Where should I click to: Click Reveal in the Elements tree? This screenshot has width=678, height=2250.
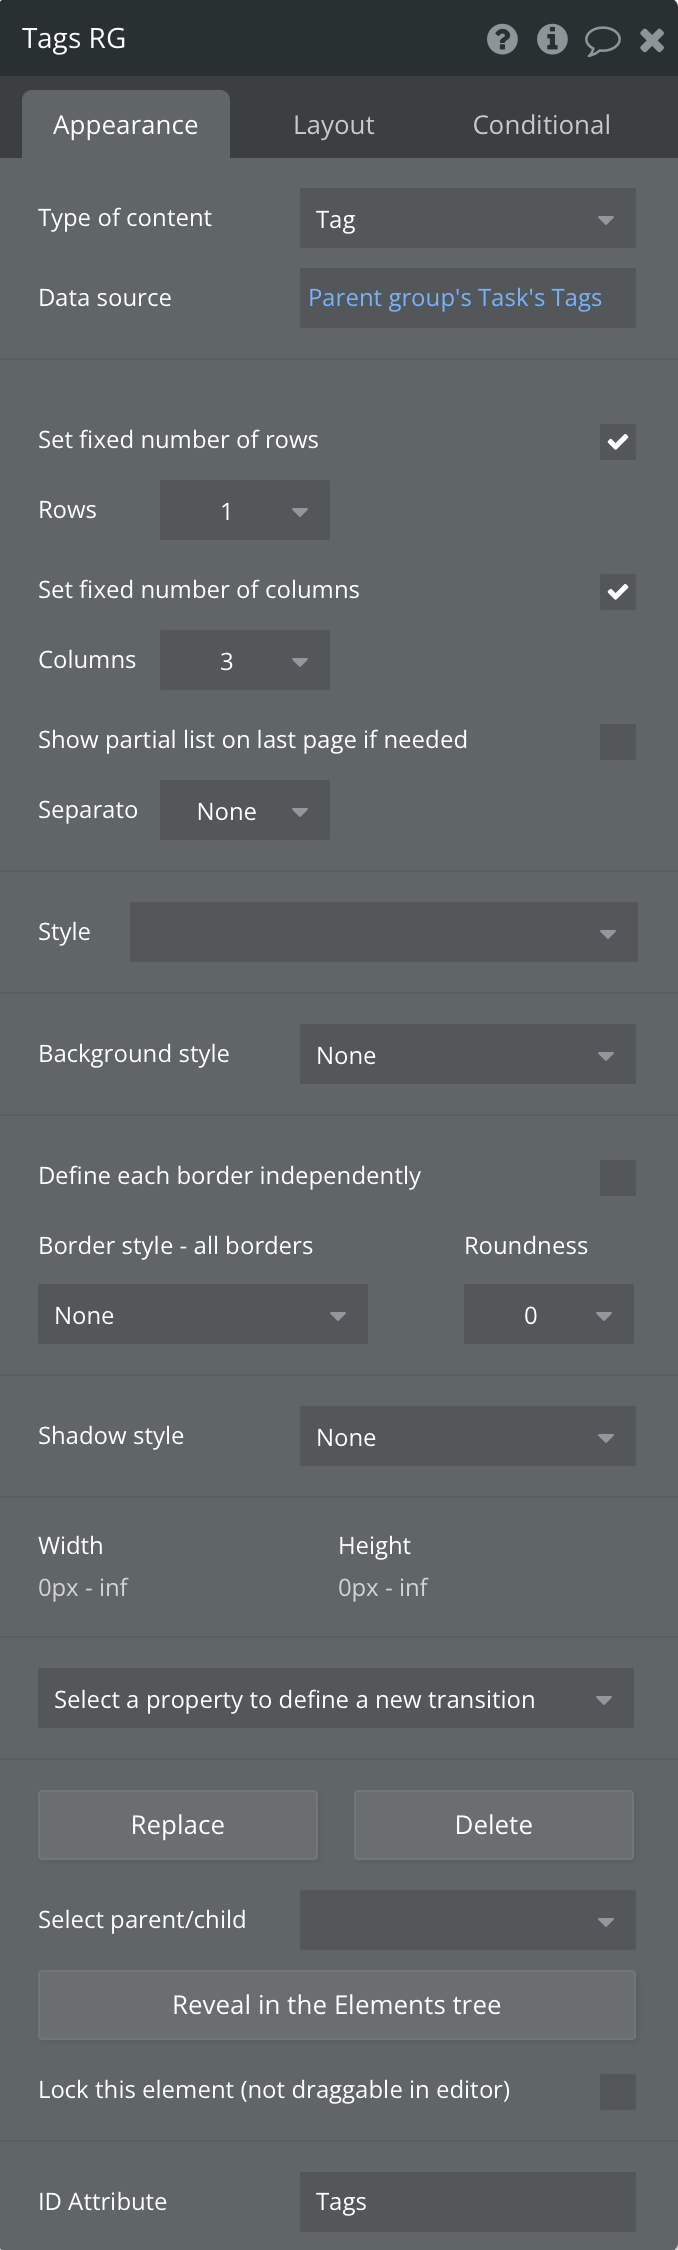tap(337, 2005)
